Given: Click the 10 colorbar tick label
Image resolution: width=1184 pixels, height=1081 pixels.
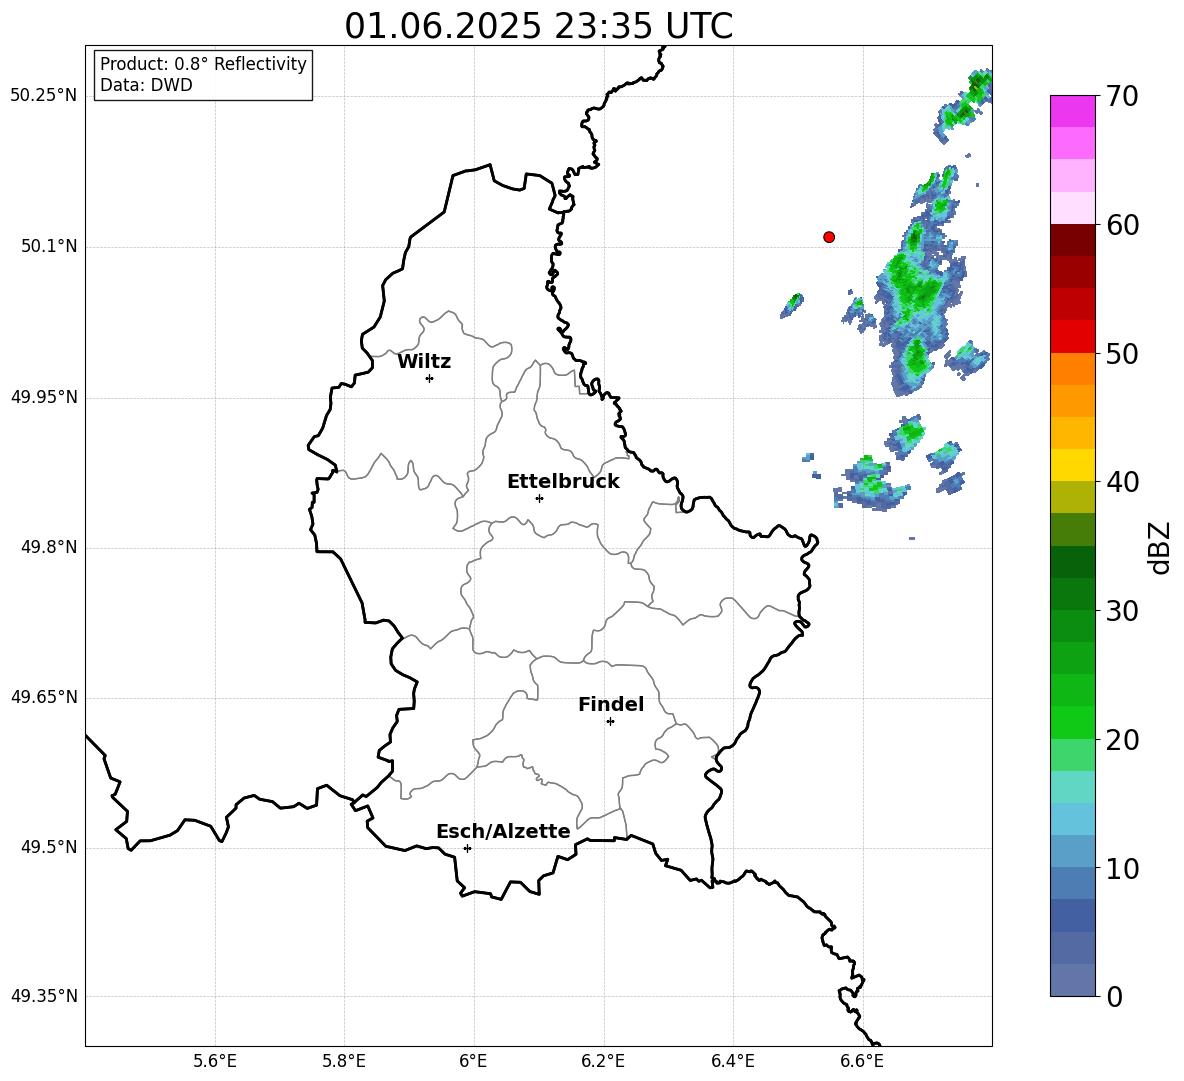Looking at the screenshot, I should (x=1122, y=868).
